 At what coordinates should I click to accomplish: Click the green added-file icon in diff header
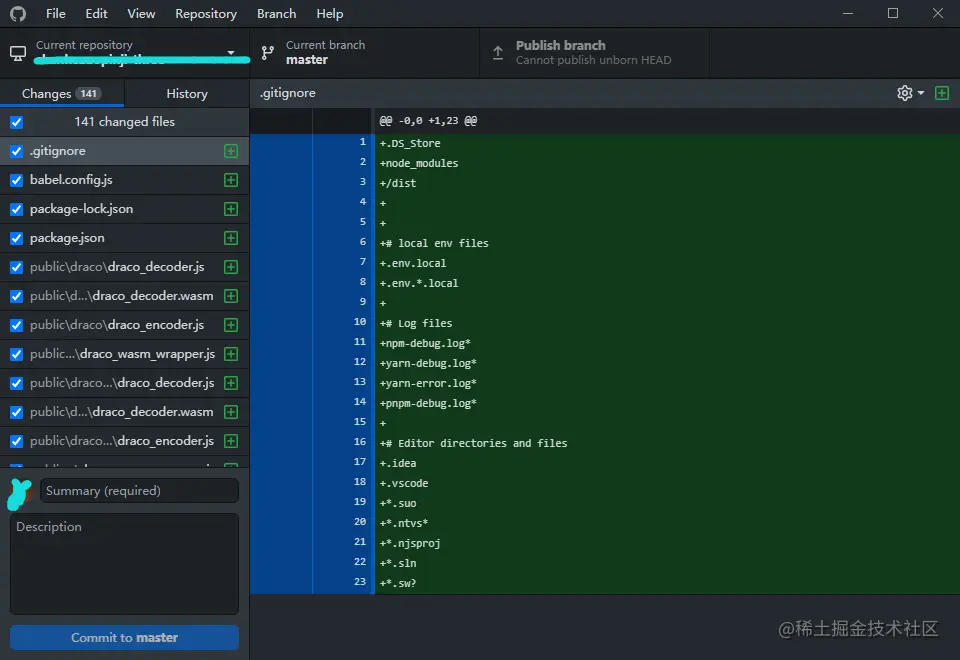942,93
